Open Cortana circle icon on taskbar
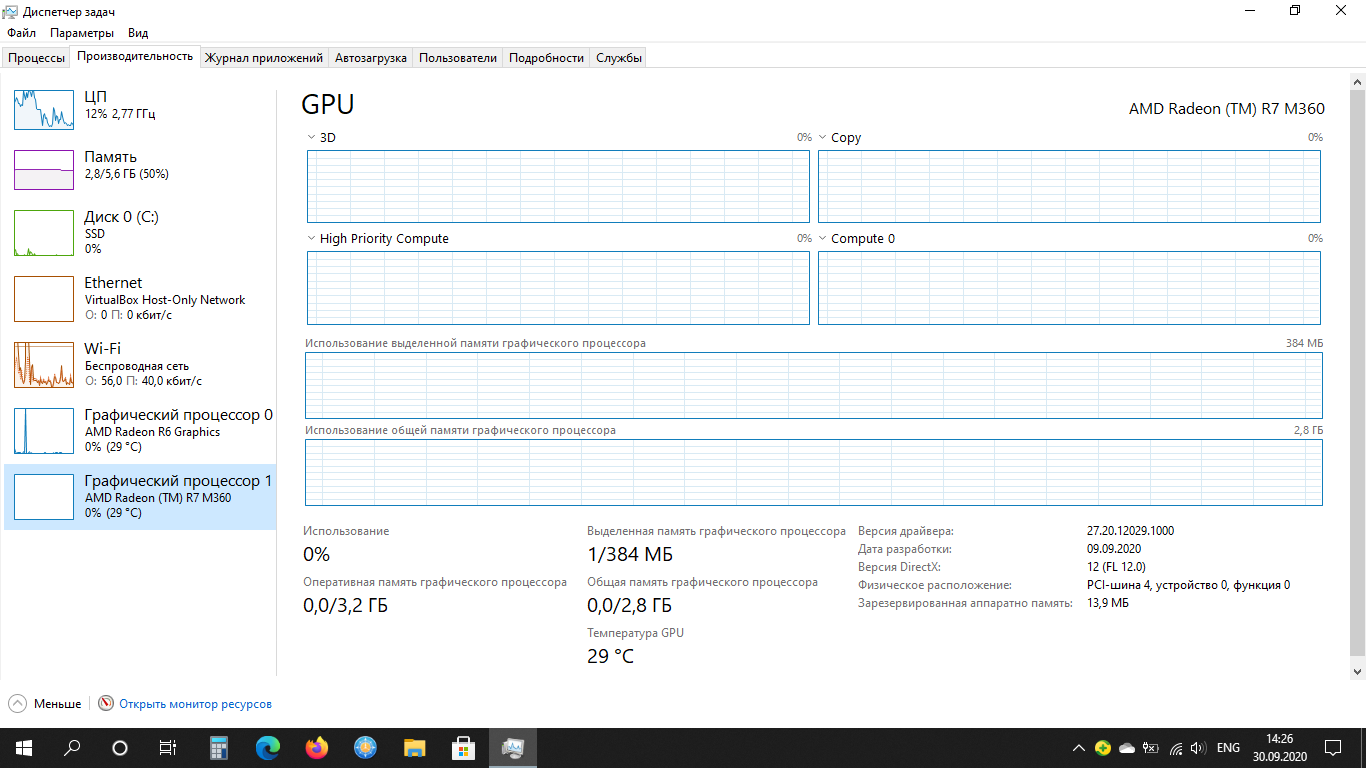 pyautogui.click(x=120, y=747)
